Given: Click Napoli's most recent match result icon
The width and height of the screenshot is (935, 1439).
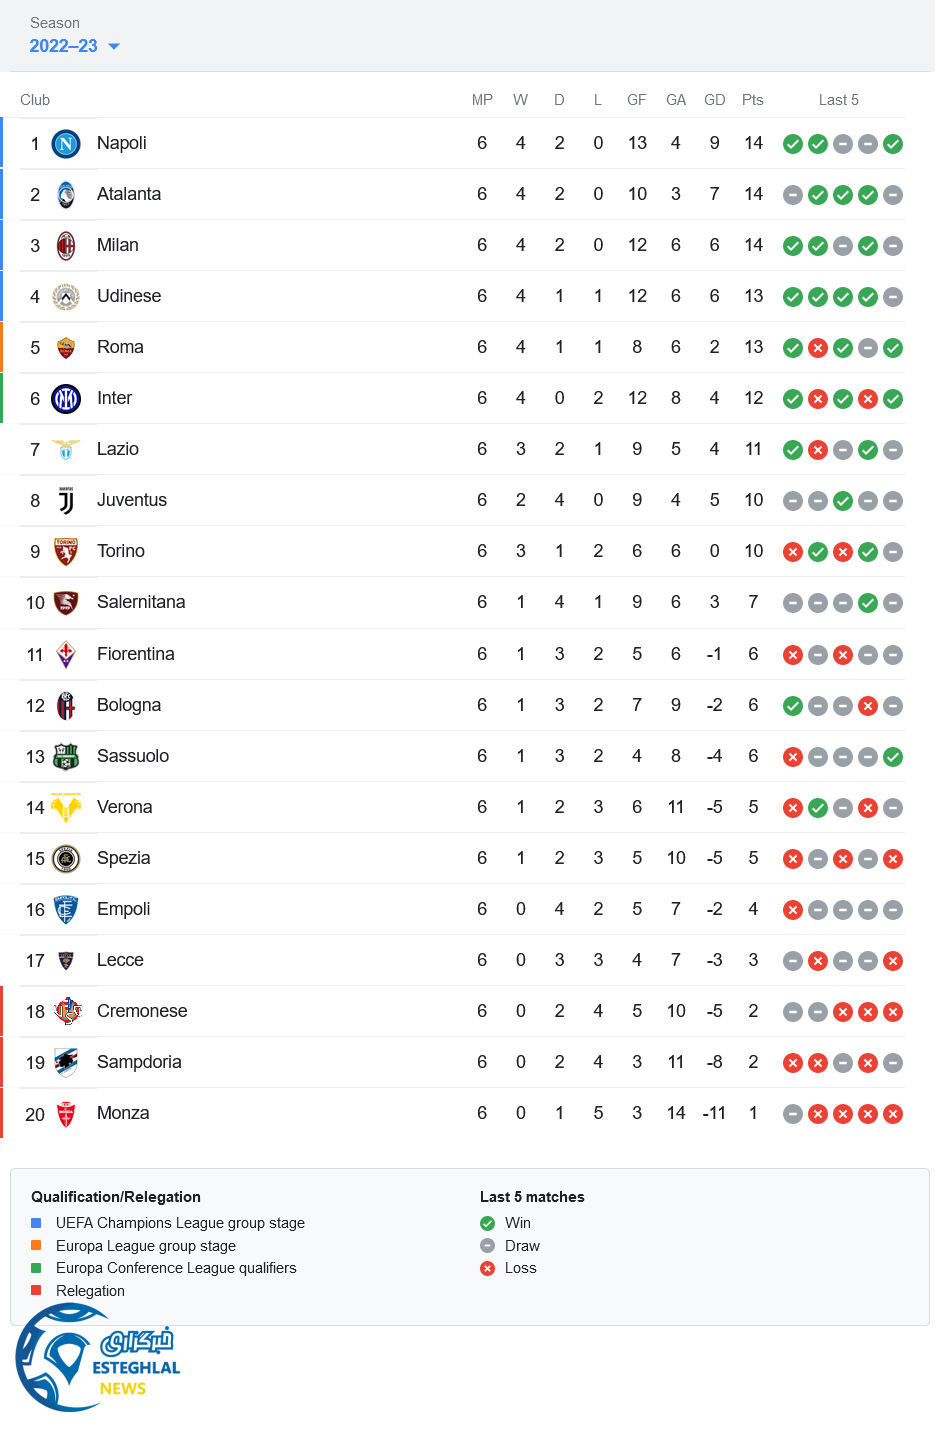Looking at the screenshot, I should click(x=893, y=144).
